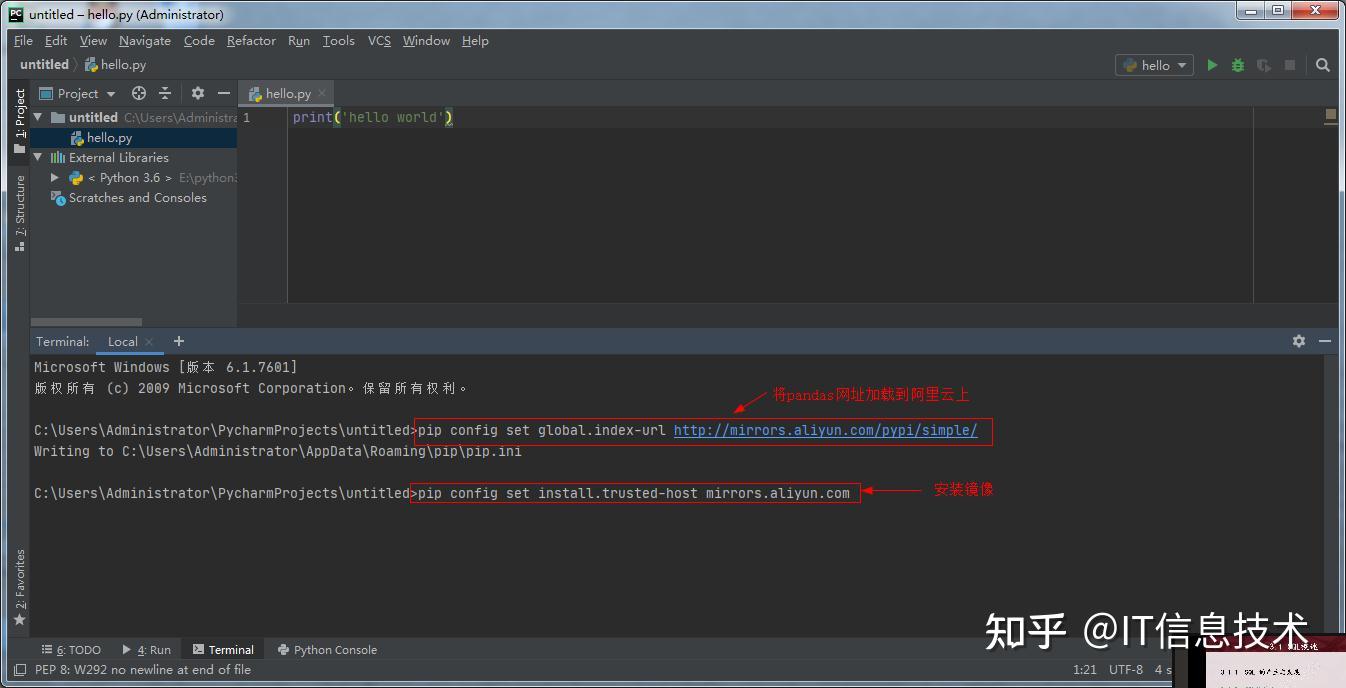Open Search Everywhere with the magnifier icon
This screenshot has height=688, width=1346.
[1322, 64]
